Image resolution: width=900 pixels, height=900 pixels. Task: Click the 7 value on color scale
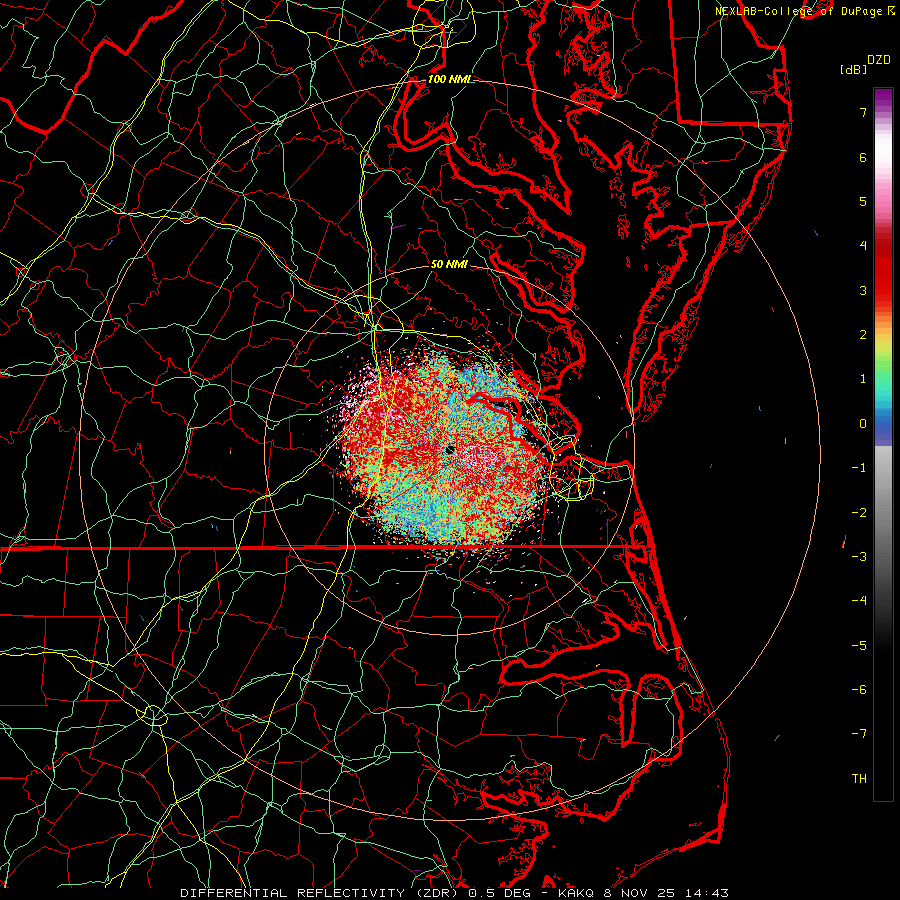click(x=863, y=112)
